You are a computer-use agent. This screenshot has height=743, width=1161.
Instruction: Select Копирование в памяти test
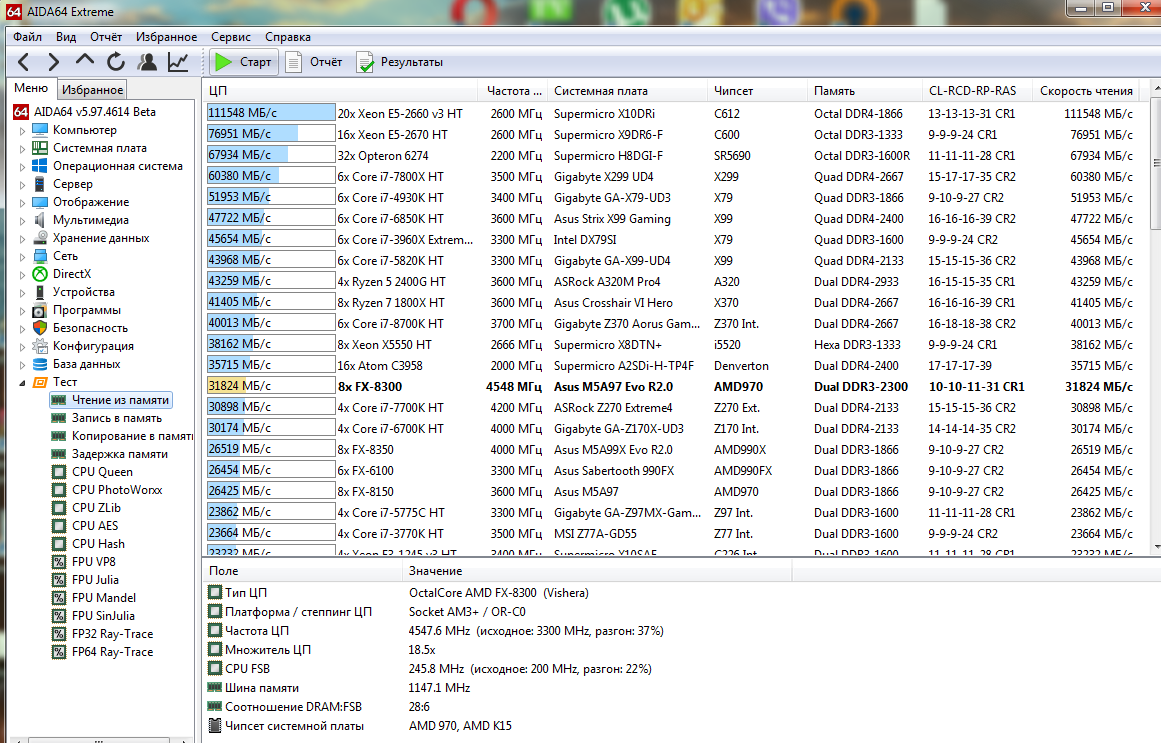tap(121, 436)
